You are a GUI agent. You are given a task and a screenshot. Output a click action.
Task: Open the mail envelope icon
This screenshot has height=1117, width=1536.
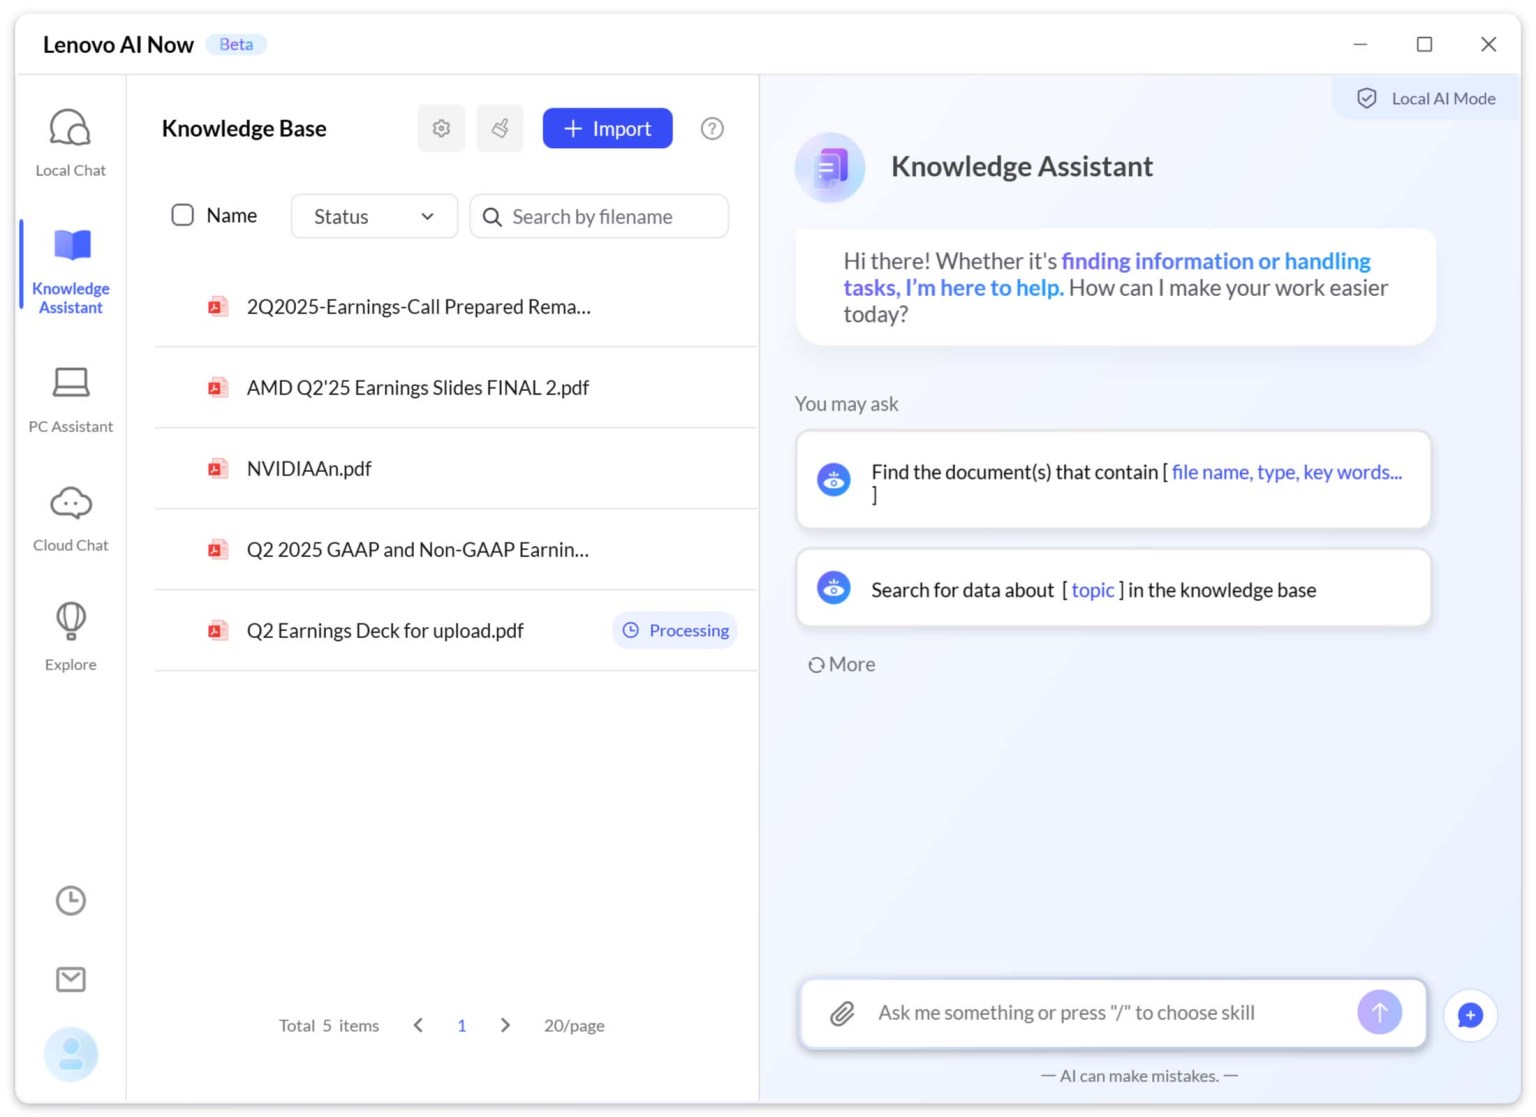(70, 979)
